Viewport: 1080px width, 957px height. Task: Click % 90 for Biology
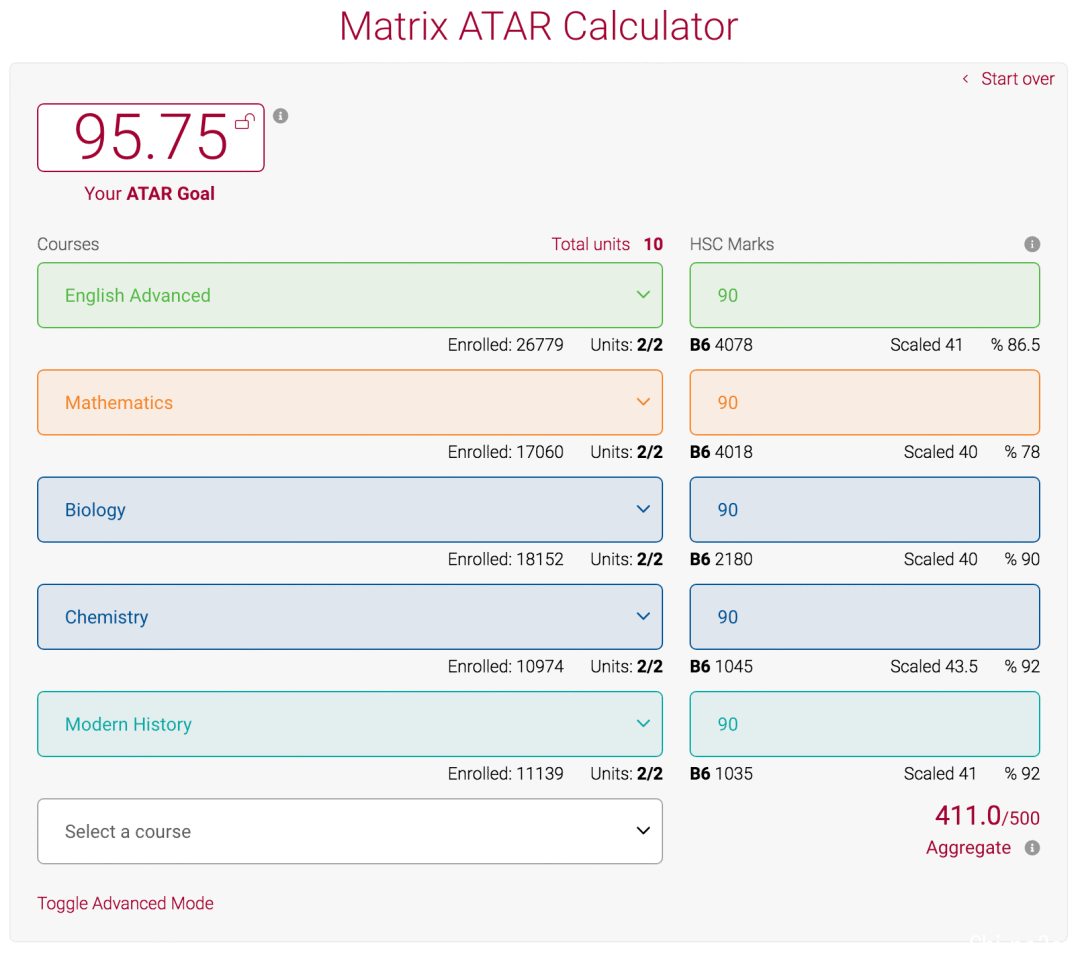click(x=1022, y=559)
